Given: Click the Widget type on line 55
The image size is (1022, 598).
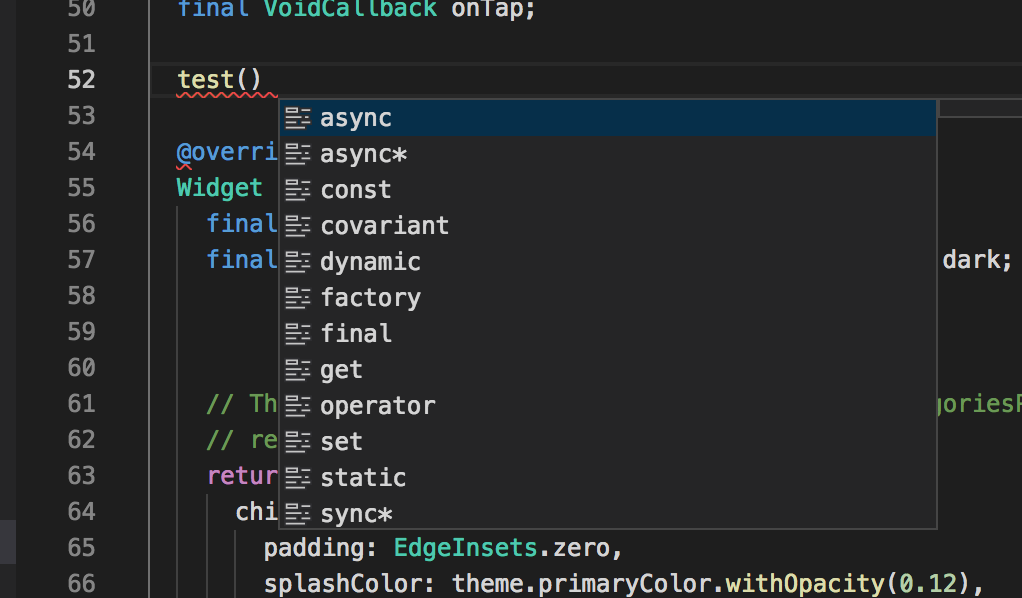Looking at the screenshot, I should pyautogui.click(x=220, y=188).
